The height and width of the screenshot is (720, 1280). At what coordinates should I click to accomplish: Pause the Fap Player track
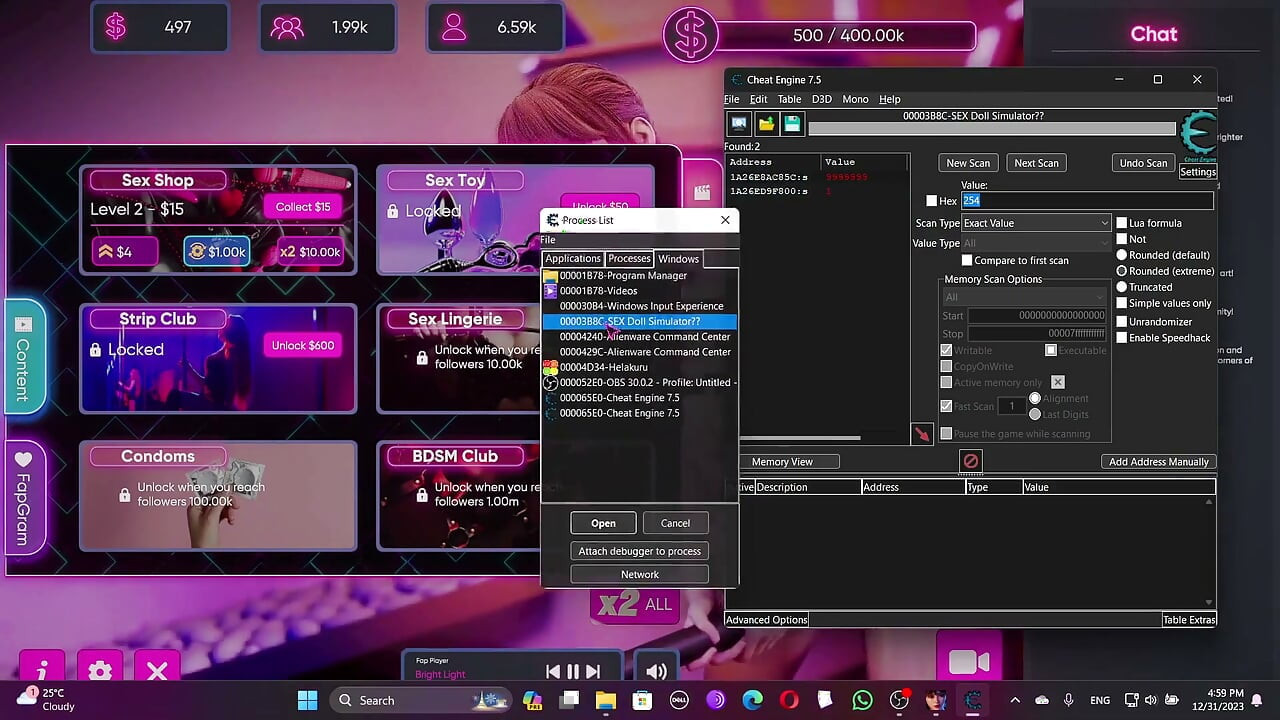point(573,672)
